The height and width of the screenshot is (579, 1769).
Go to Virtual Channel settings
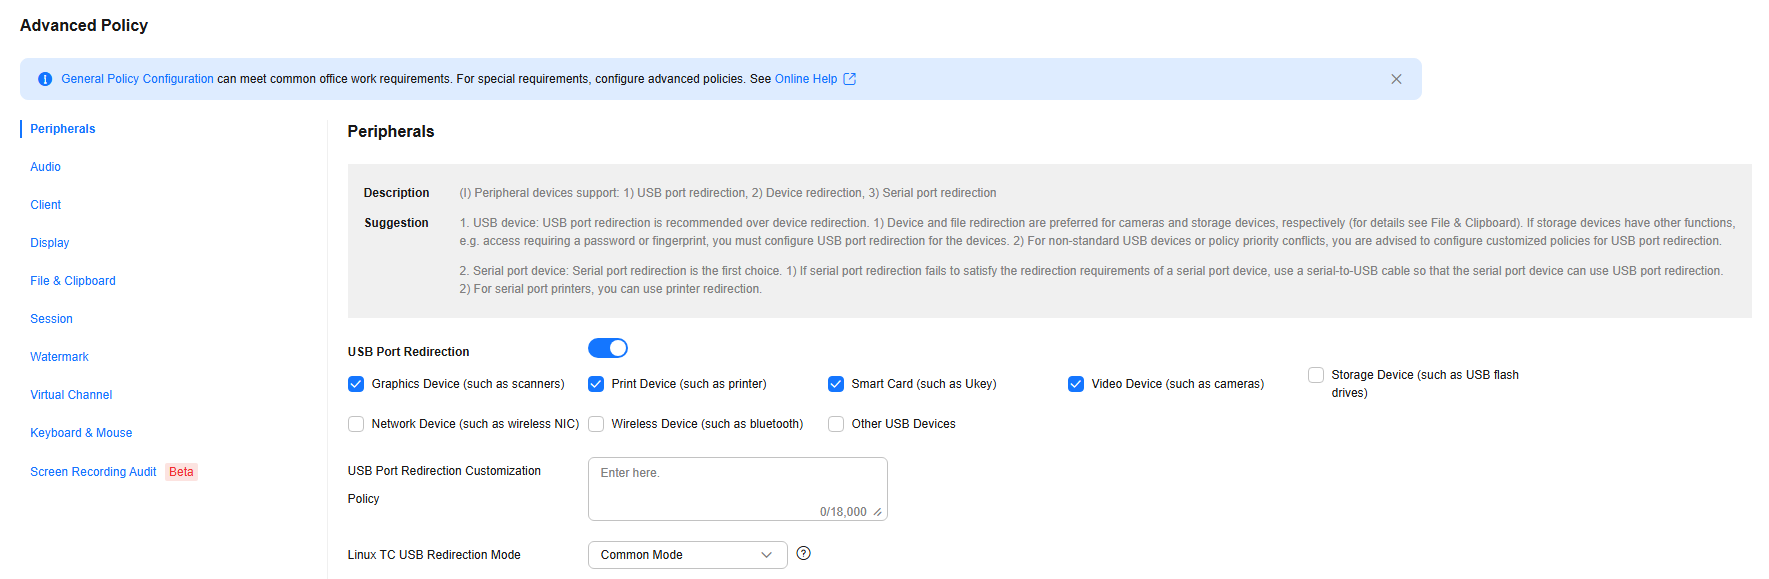71,395
